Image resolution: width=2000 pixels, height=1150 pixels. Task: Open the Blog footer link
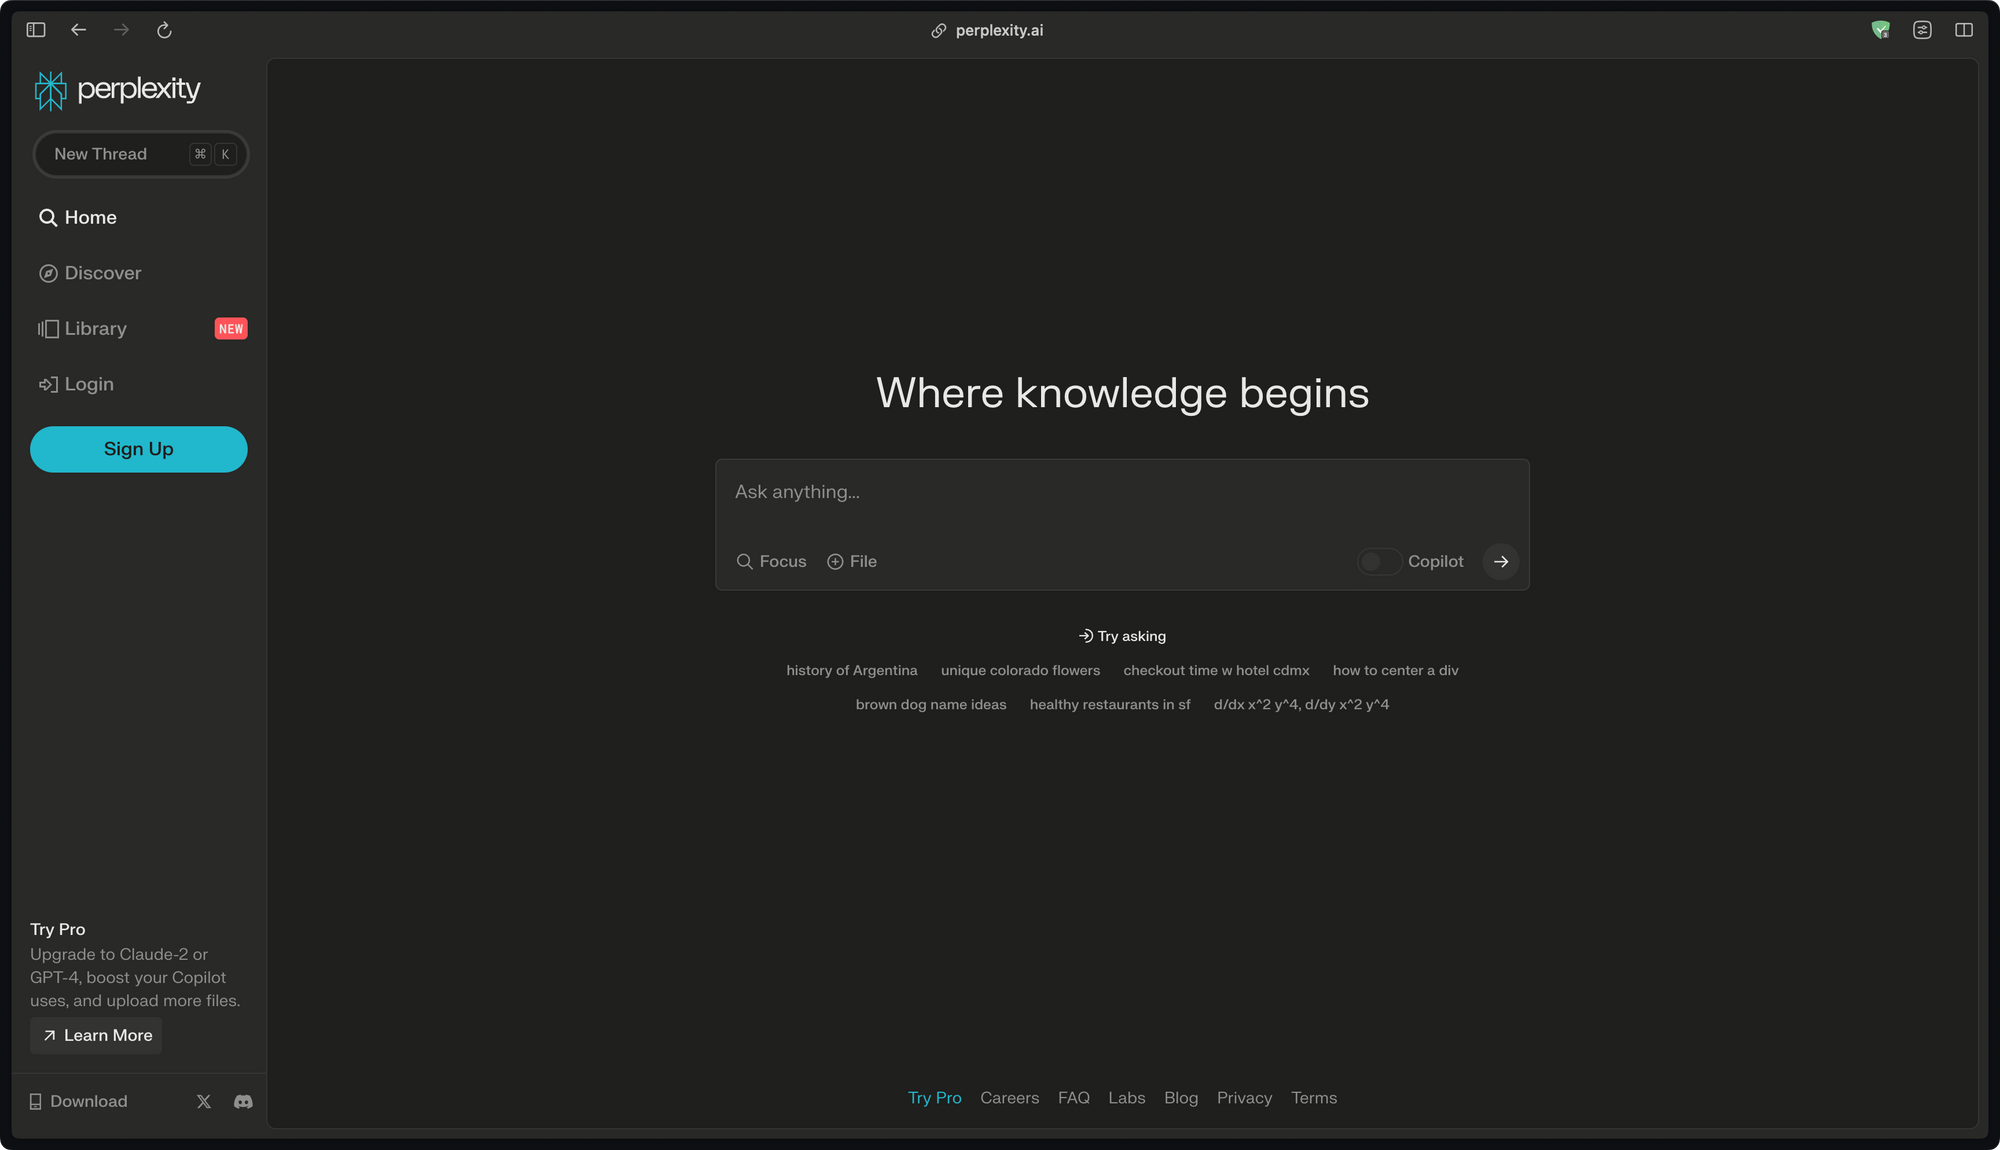pos(1181,1098)
